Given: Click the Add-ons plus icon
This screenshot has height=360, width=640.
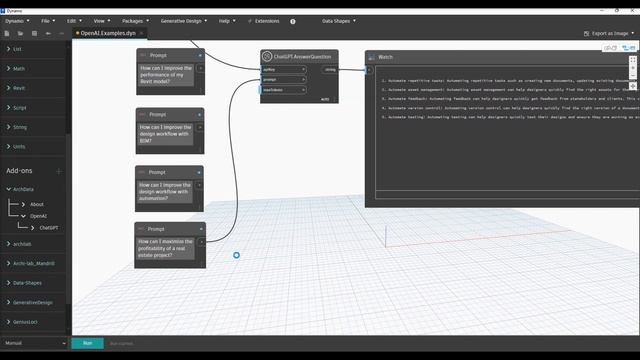Looking at the screenshot, I should tap(59, 171).
